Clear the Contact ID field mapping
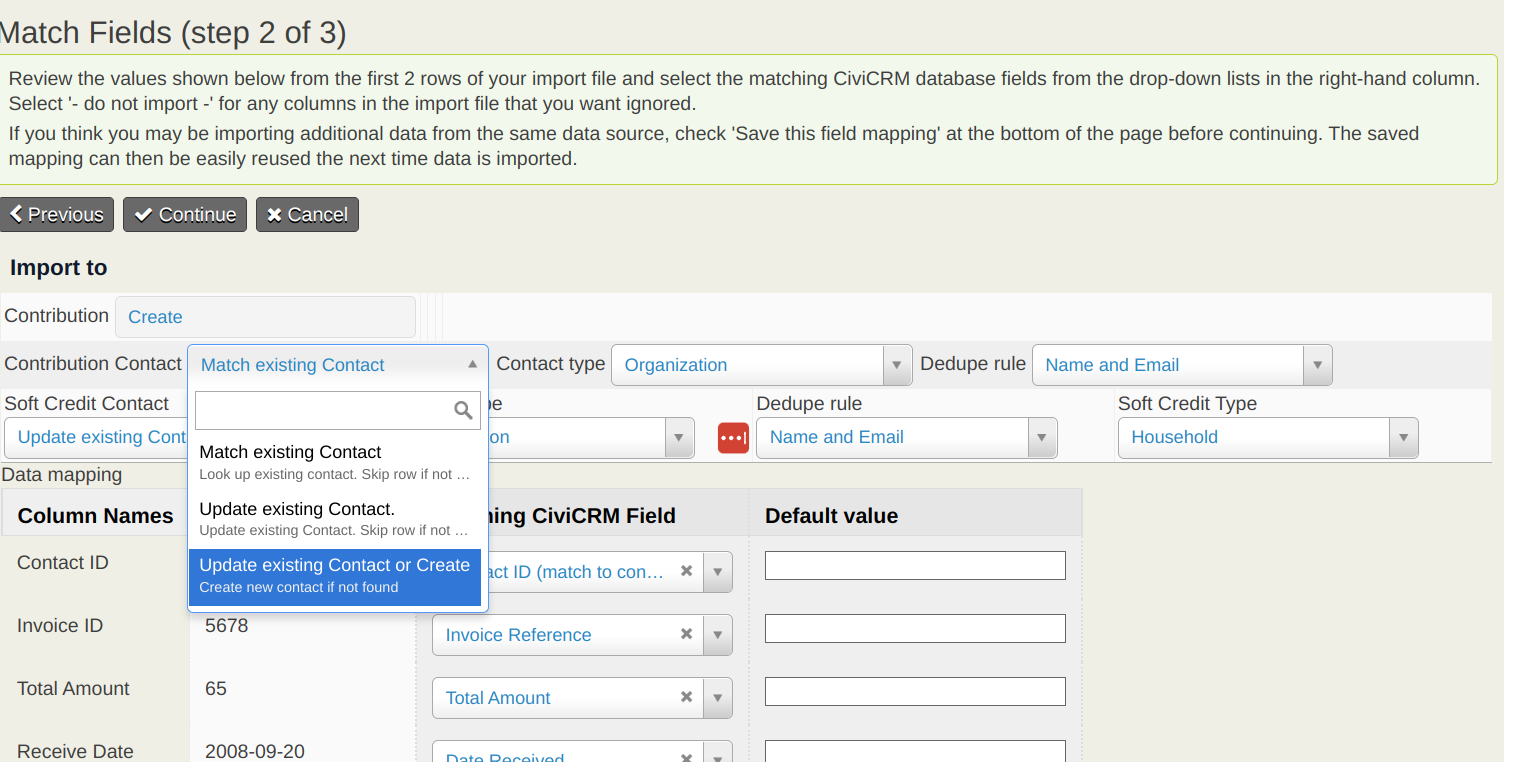This screenshot has width=1518, height=762. pyautogui.click(x=686, y=571)
